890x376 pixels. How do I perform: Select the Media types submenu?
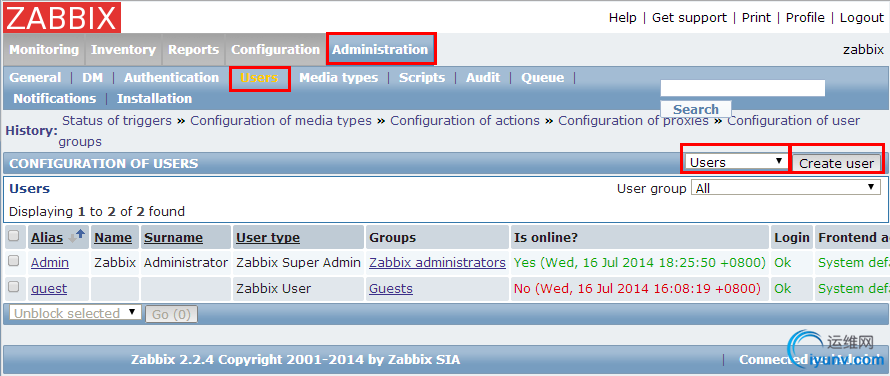click(x=338, y=78)
